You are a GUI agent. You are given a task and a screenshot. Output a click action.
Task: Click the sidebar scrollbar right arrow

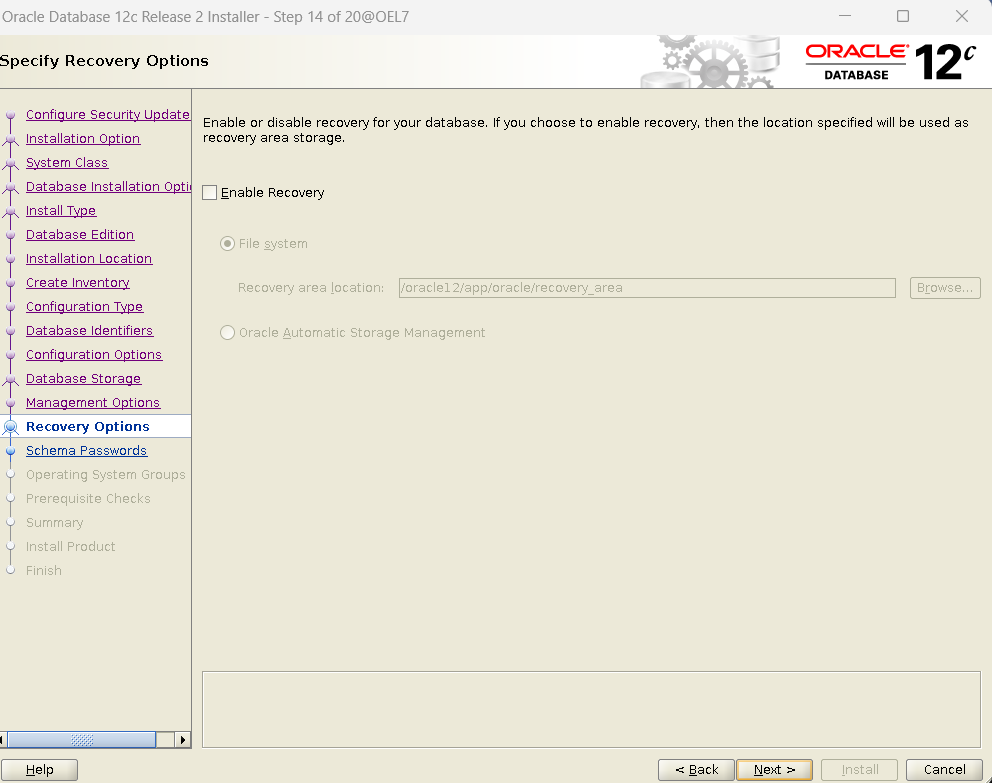(183, 739)
